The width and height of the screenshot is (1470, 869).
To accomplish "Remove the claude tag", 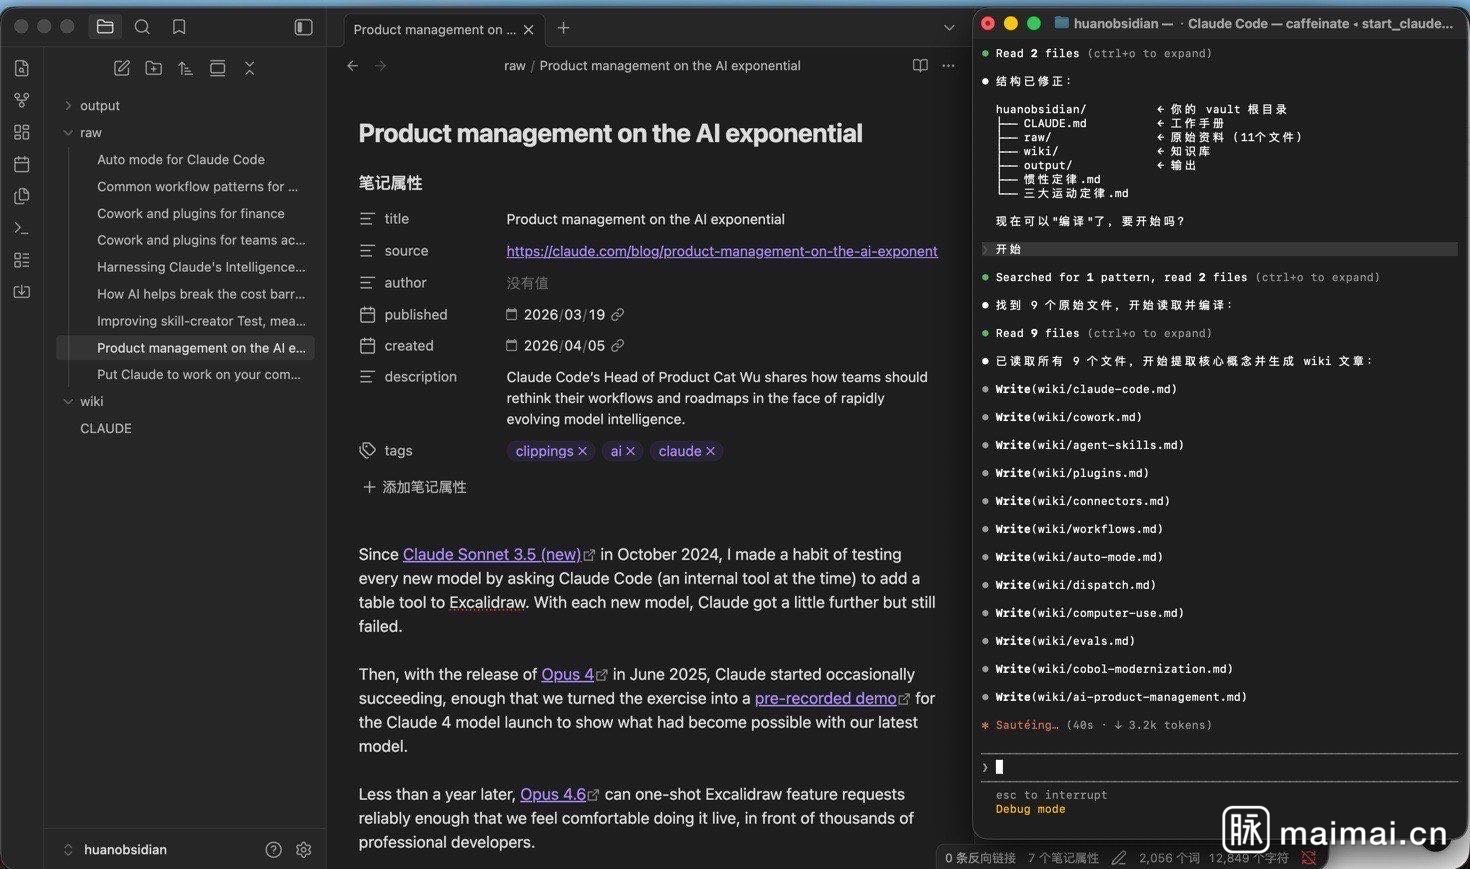I will point(711,451).
